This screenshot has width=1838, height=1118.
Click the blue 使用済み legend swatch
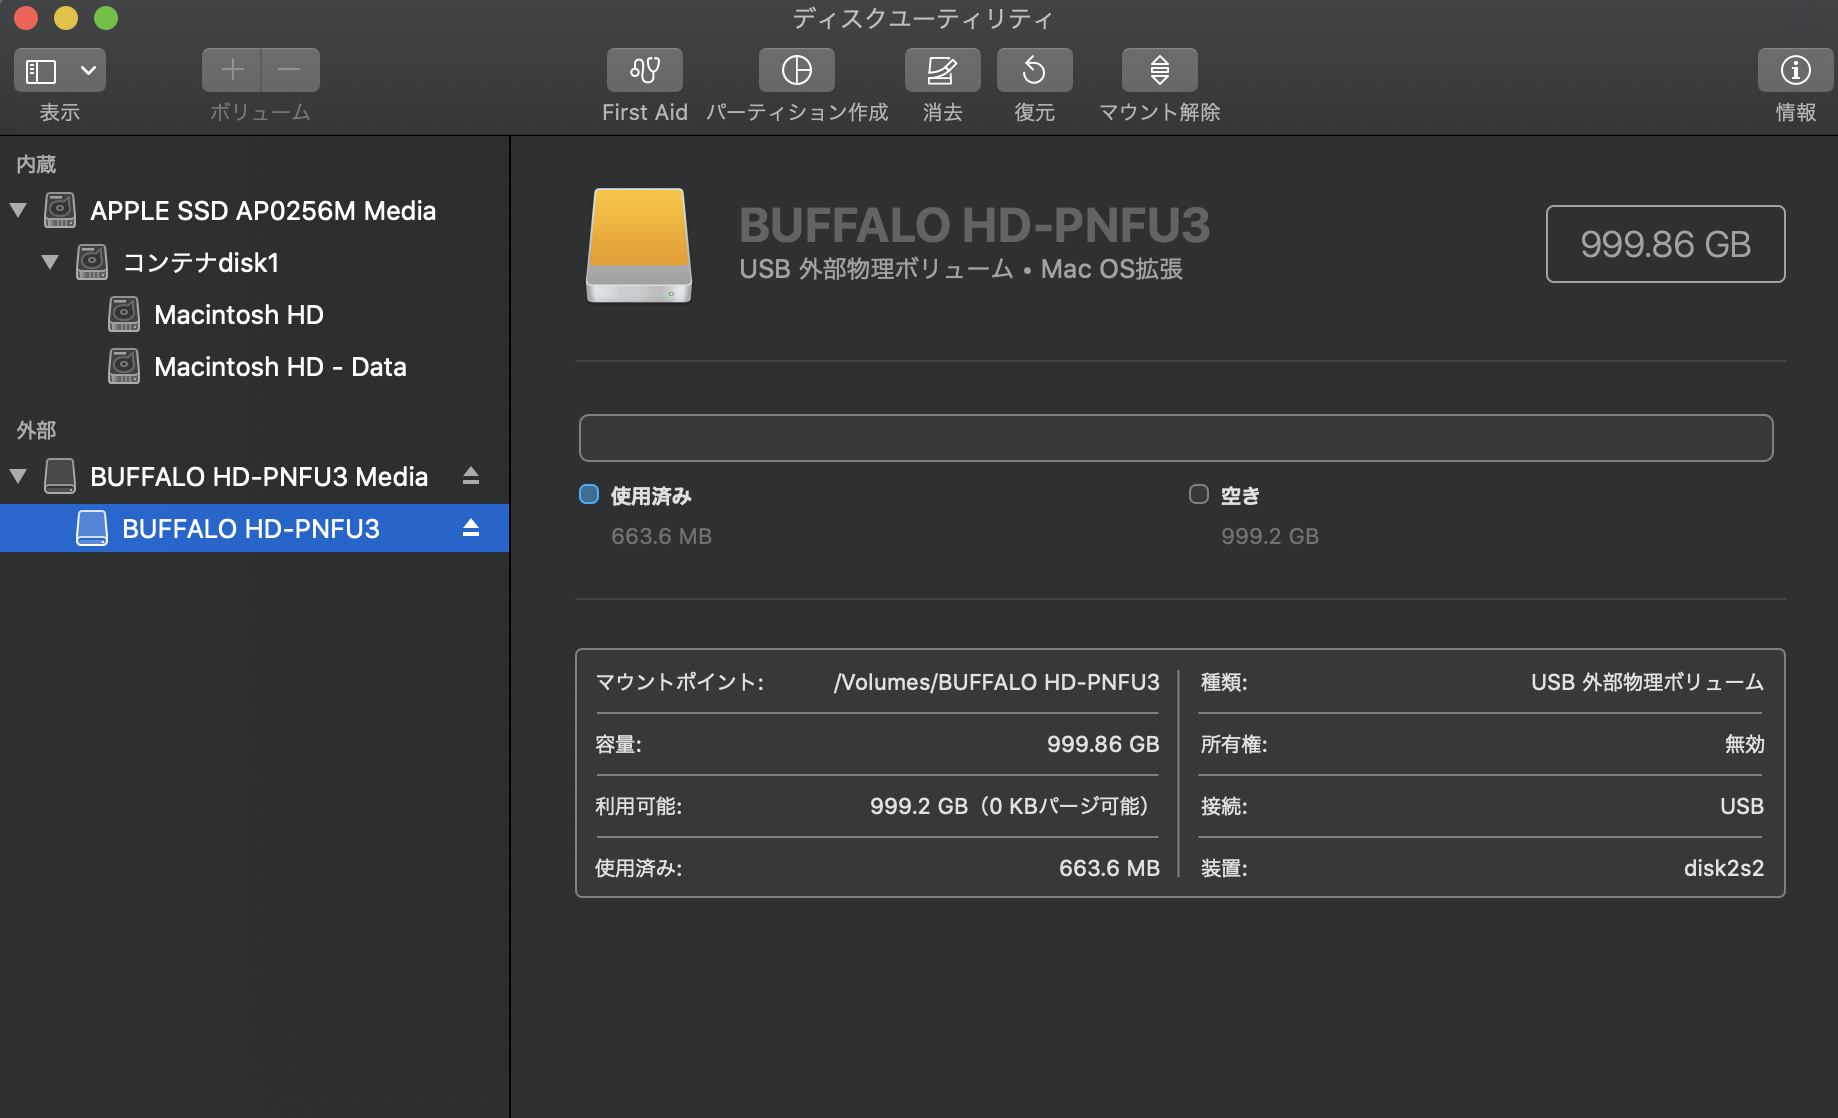coord(589,495)
